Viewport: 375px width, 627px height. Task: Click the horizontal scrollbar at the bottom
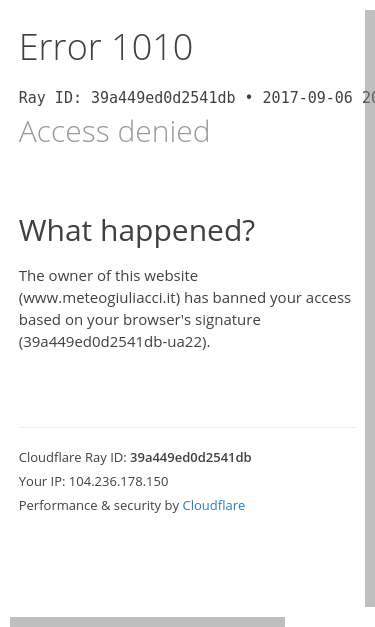click(x=148, y=622)
